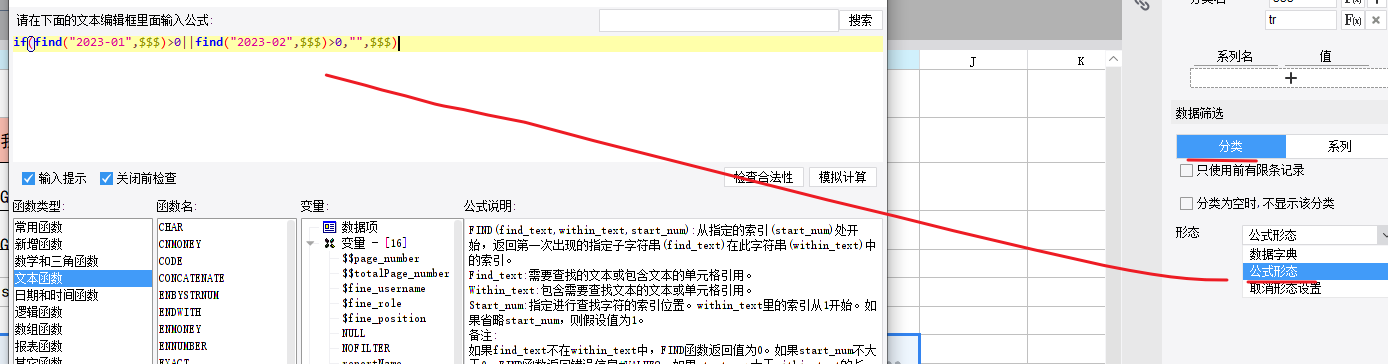This screenshot has height=364, width=1388.
Task: Enable 分类为空时,不显示该分类 option
Action: (1186, 203)
